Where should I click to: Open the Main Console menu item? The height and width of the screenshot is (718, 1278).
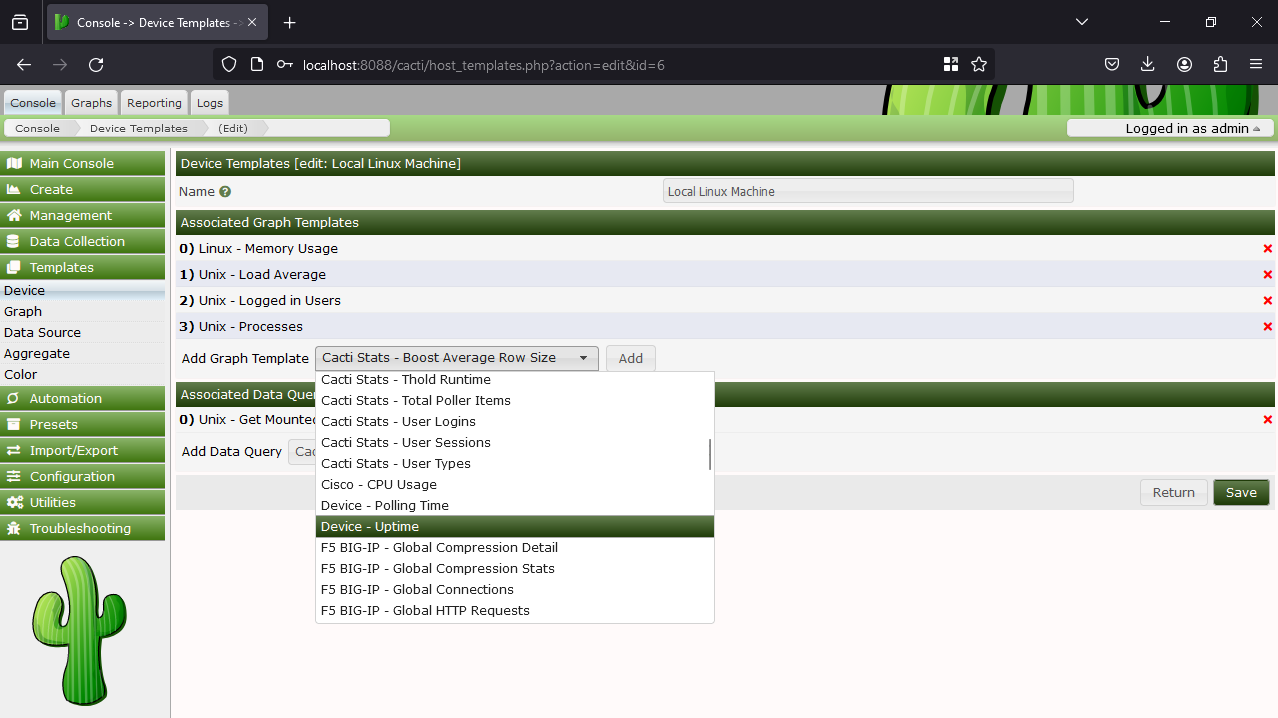[x=83, y=163]
